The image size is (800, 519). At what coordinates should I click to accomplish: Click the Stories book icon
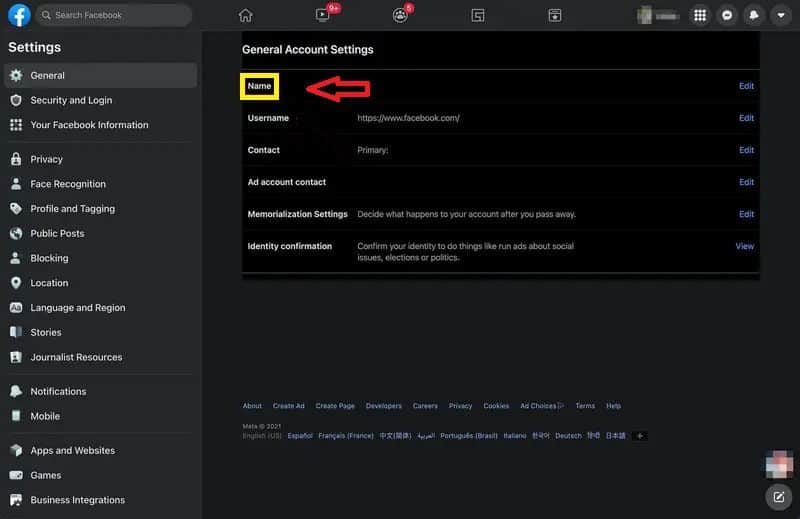(x=16, y=332)
